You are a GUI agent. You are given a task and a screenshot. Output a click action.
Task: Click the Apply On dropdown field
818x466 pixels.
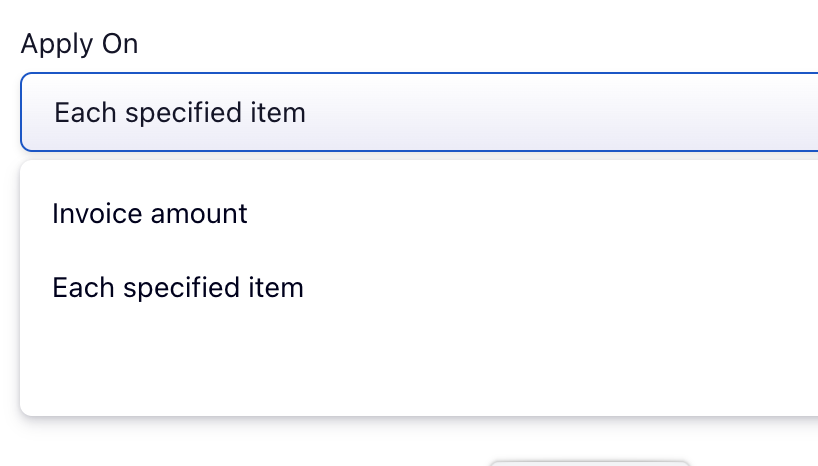420,112
